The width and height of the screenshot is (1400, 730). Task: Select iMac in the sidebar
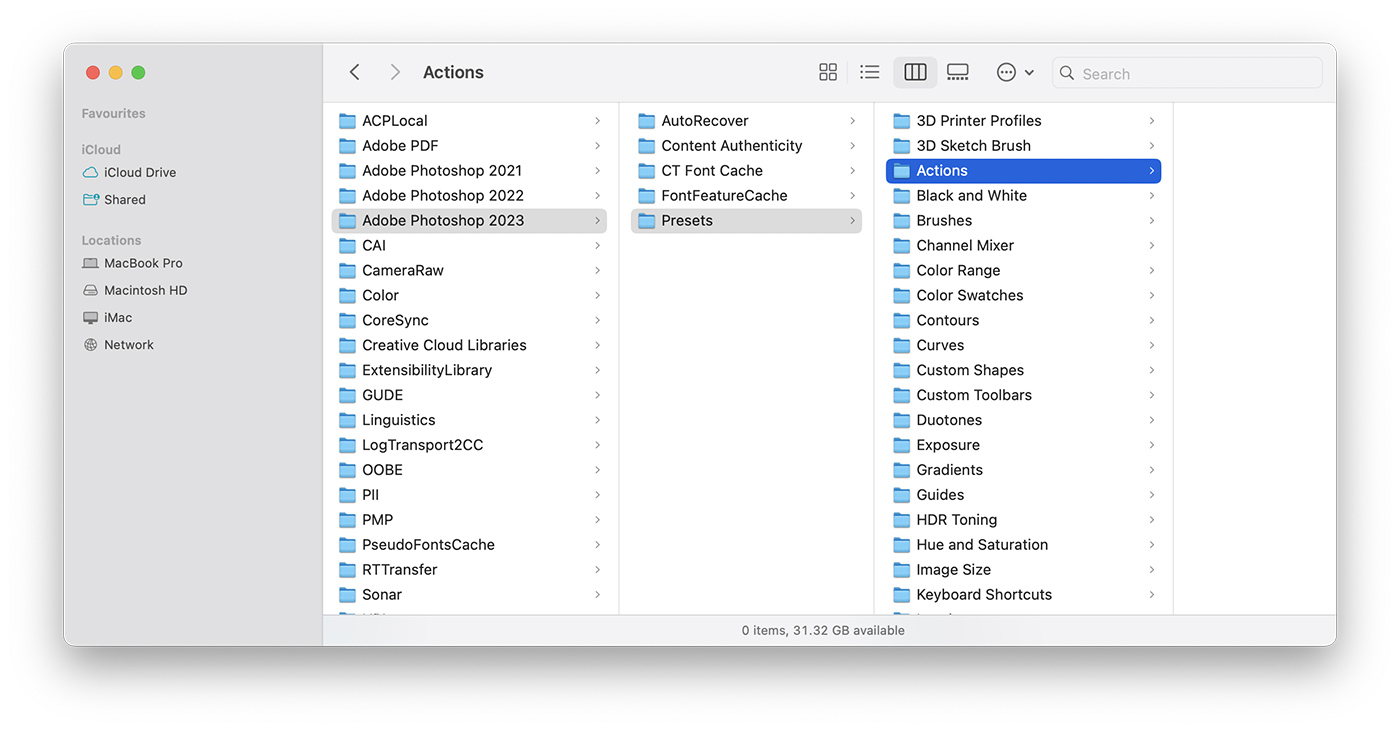[107, 317]
